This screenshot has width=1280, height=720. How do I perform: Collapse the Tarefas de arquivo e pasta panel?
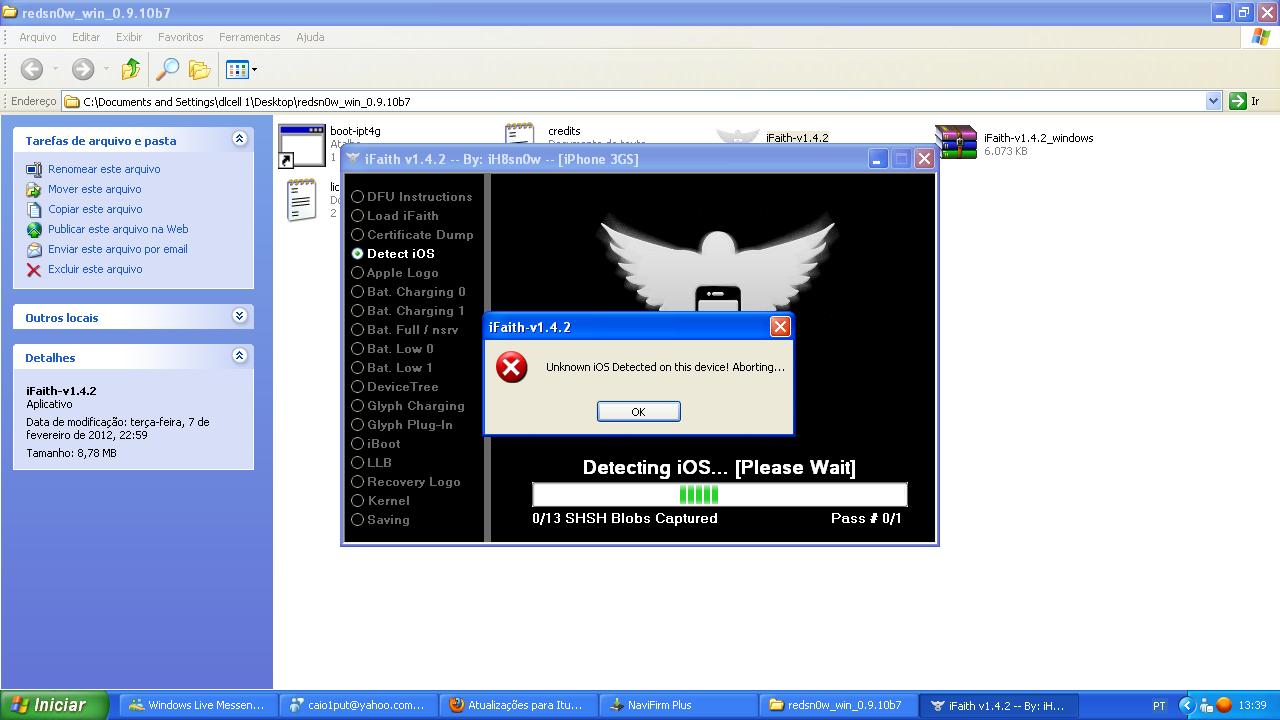coord(239,139)
